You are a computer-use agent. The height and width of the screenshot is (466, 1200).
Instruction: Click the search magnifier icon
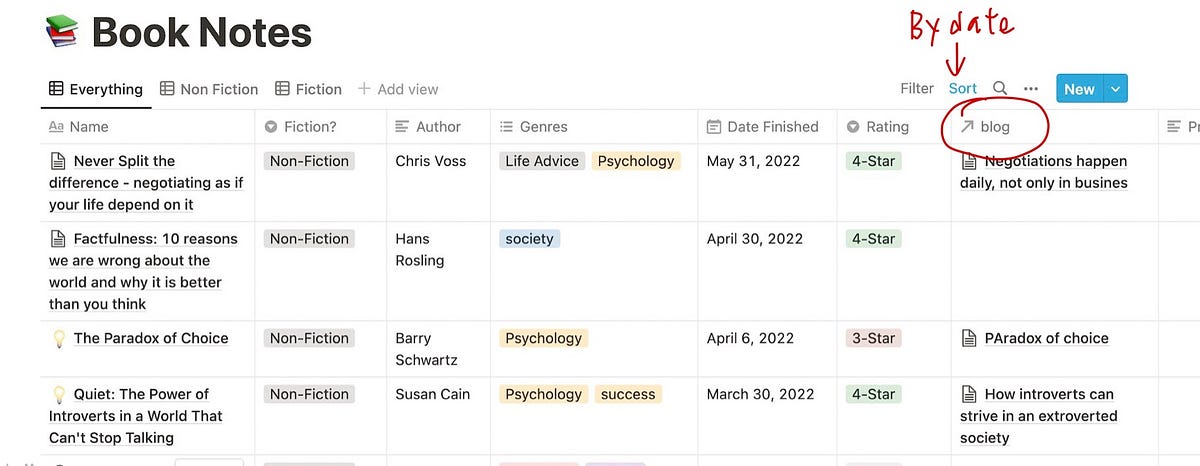pyautogui.click(x=1000, y=89)
